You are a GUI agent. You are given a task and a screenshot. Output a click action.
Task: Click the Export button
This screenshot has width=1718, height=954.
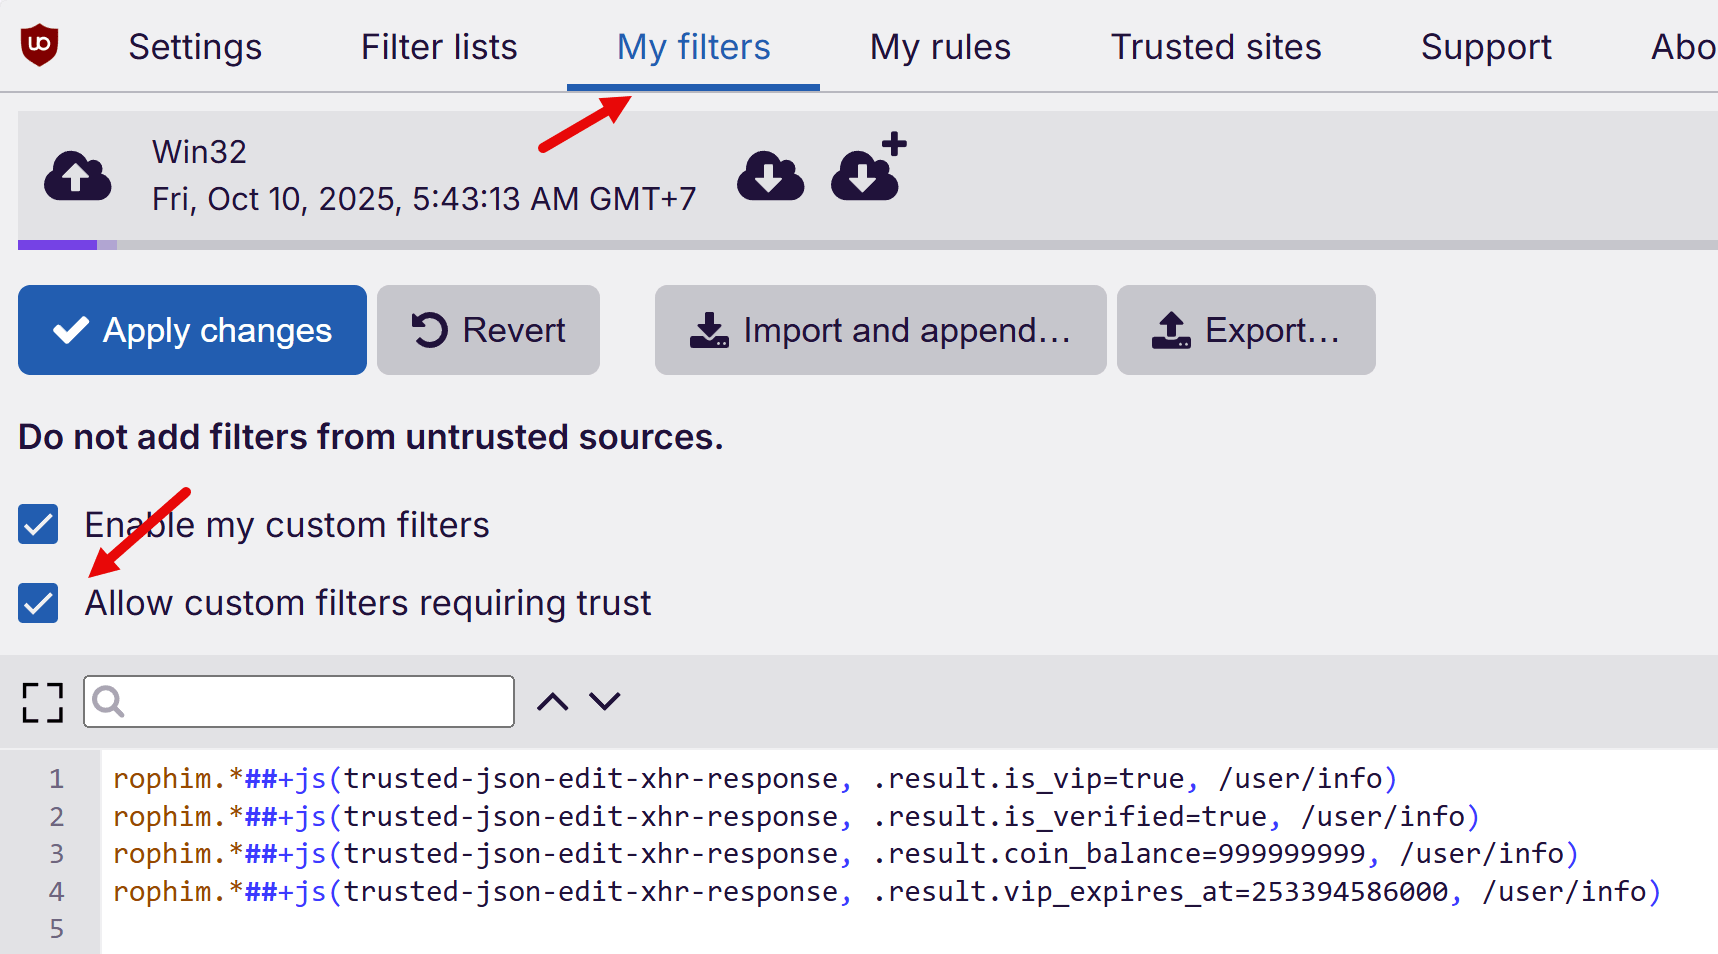point(1246,330)
